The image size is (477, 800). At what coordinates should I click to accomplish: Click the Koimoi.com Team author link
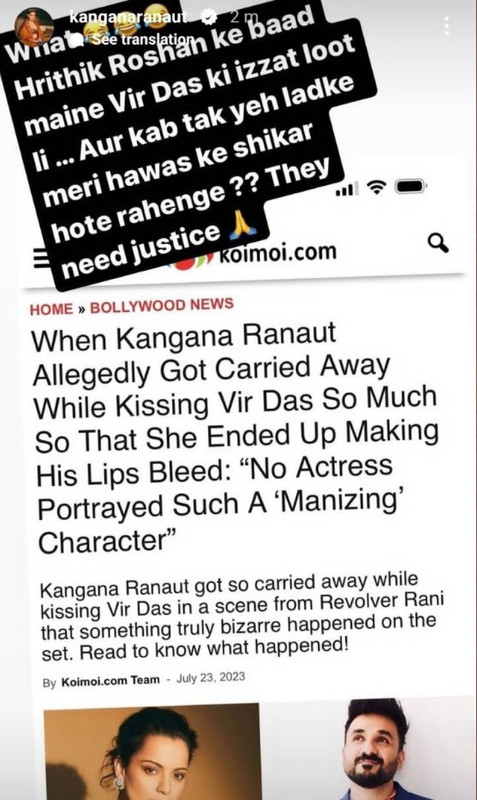tap(110, 681)
